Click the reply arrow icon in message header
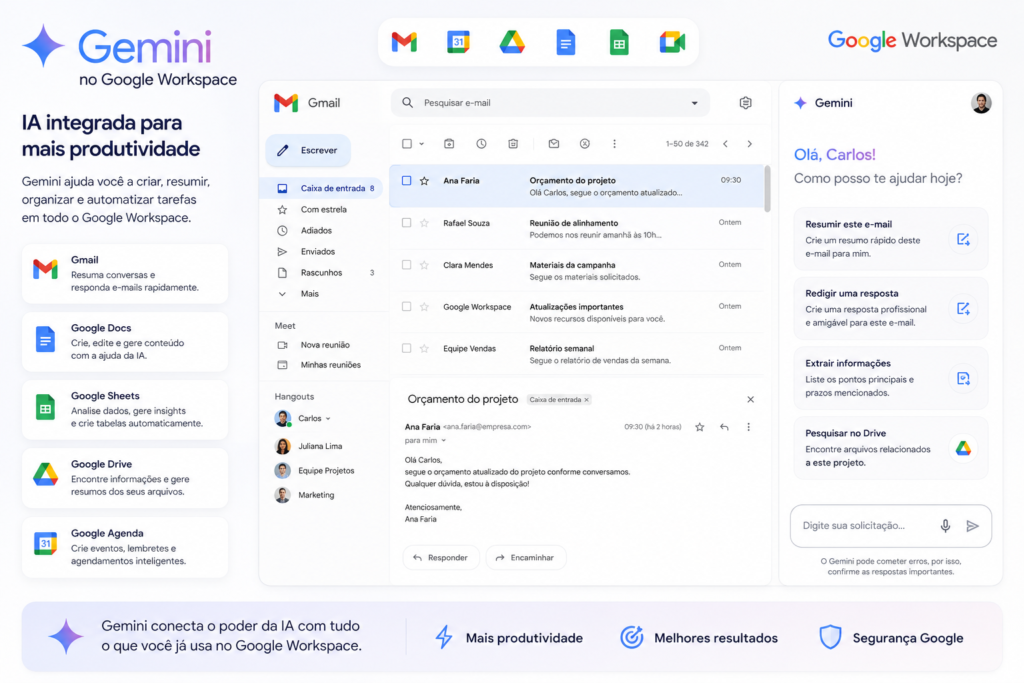Screen dimensions: 1024x683 click(x=724, y=427)
